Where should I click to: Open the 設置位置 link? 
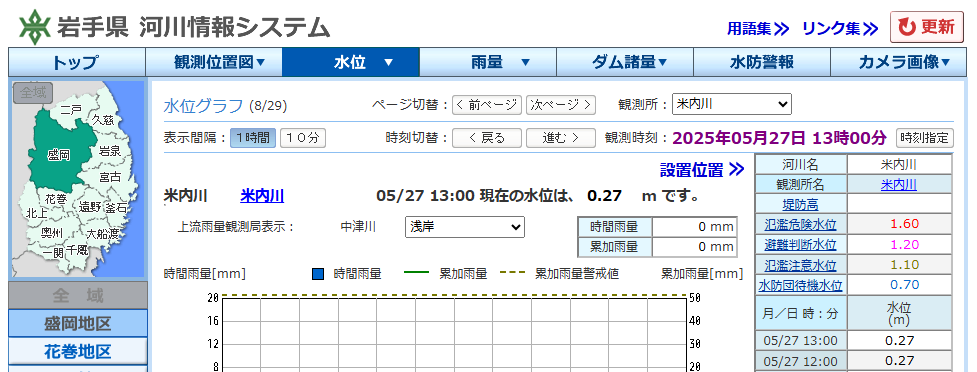702,169
